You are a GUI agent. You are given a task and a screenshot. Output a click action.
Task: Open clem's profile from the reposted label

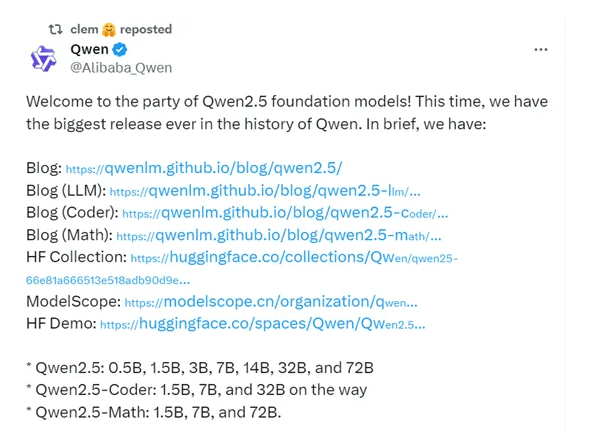(84, 29)
